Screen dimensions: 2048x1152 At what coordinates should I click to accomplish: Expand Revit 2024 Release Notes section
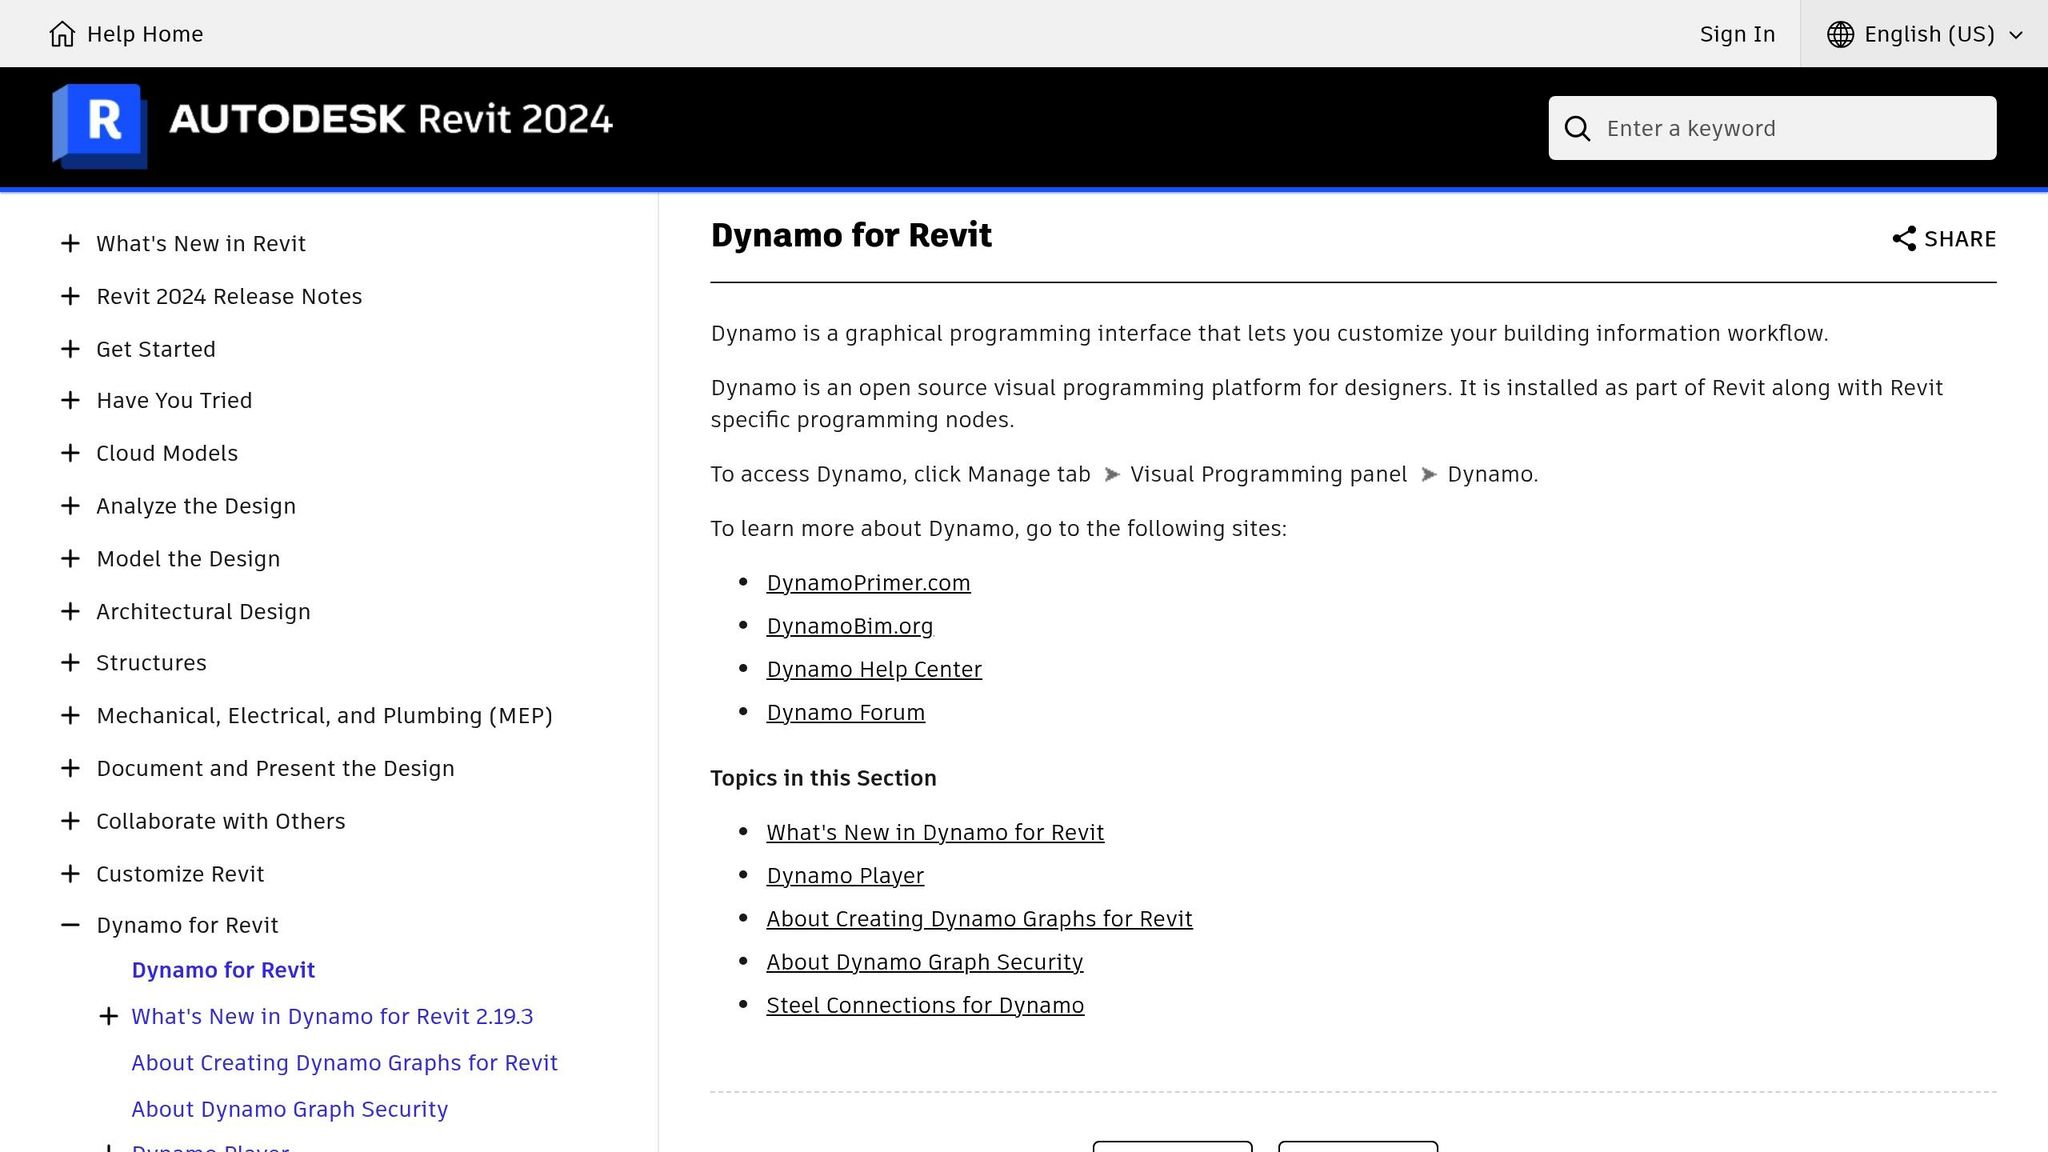coord(70,296)
